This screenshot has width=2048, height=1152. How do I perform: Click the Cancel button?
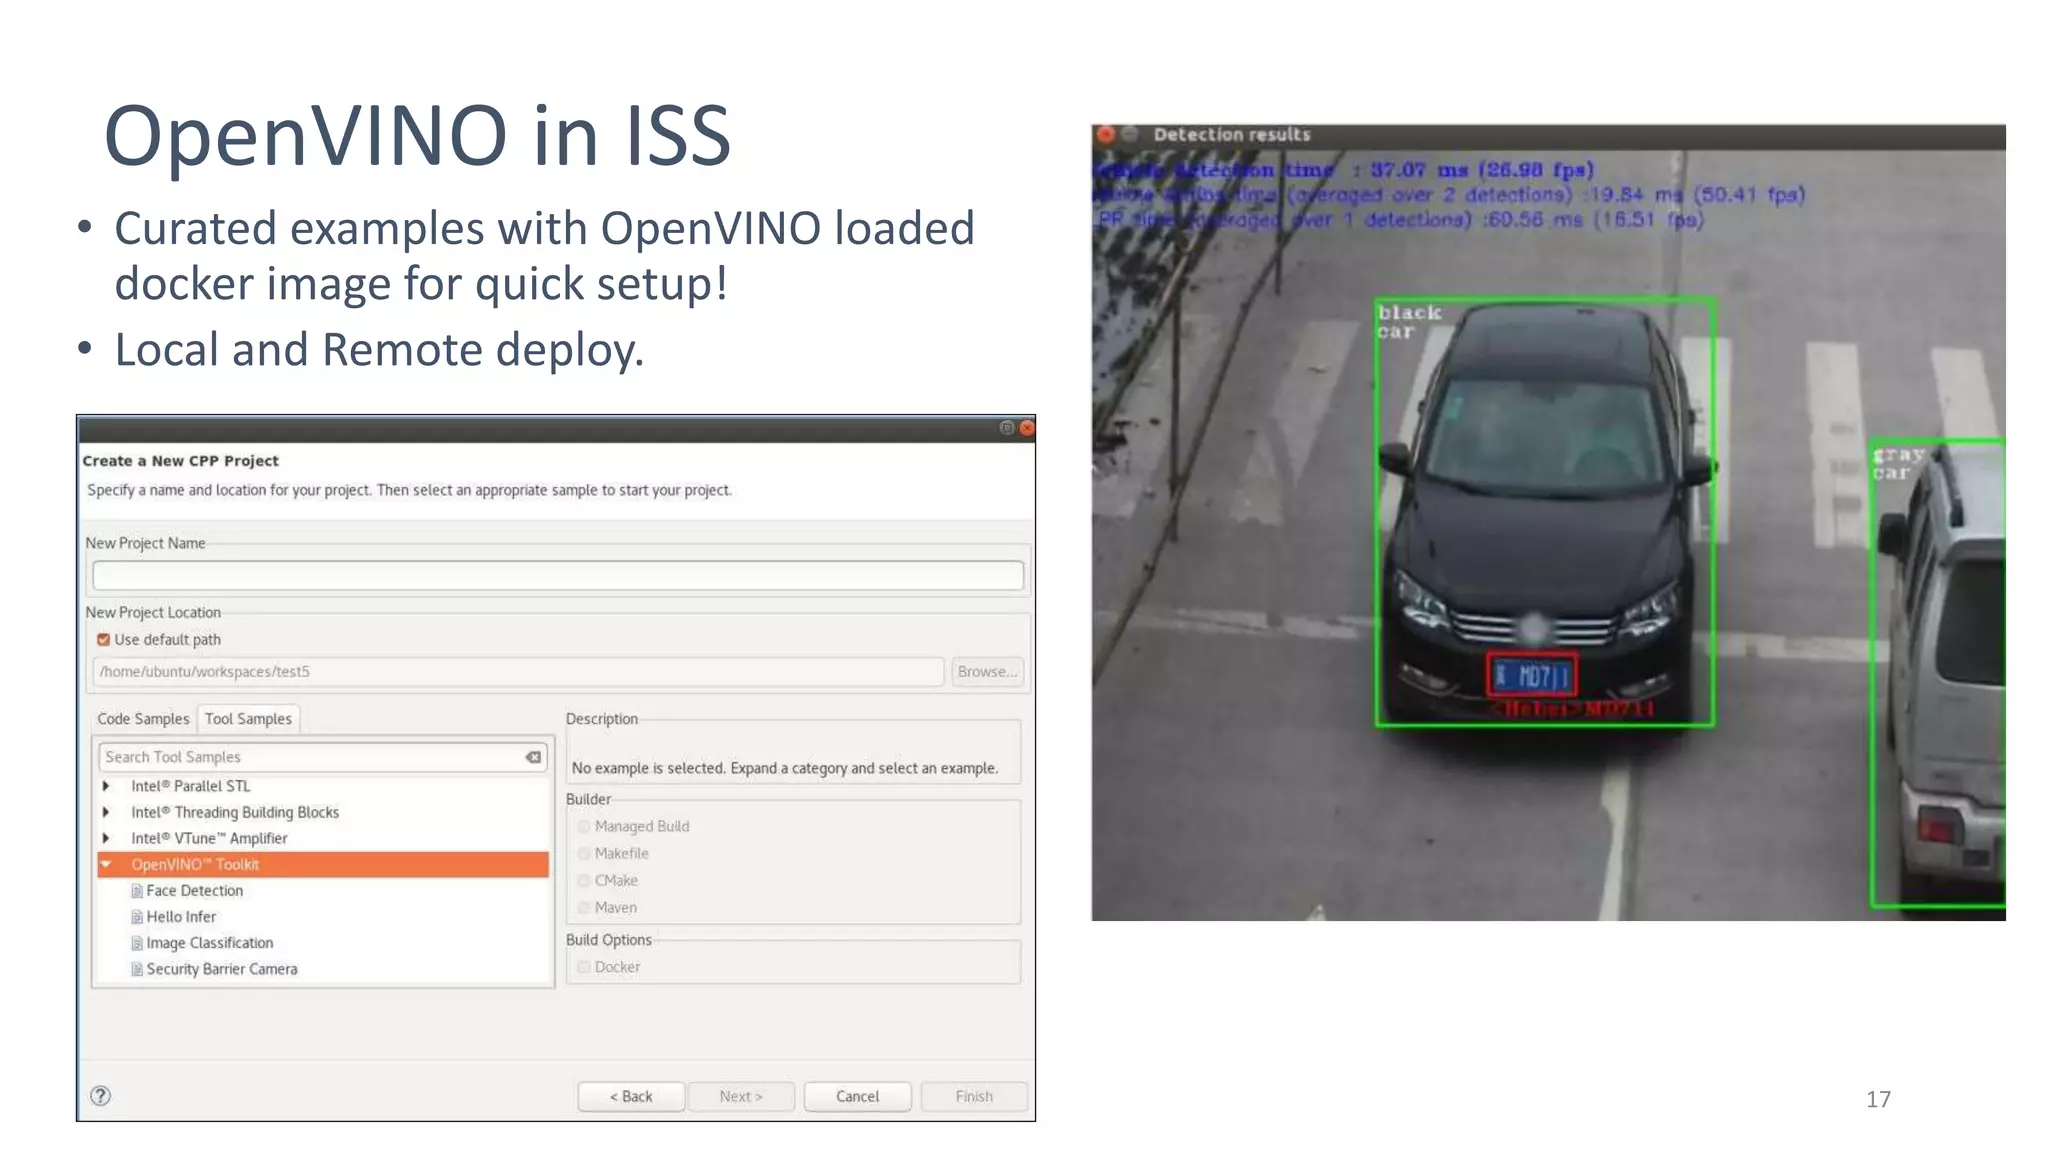857,1097
